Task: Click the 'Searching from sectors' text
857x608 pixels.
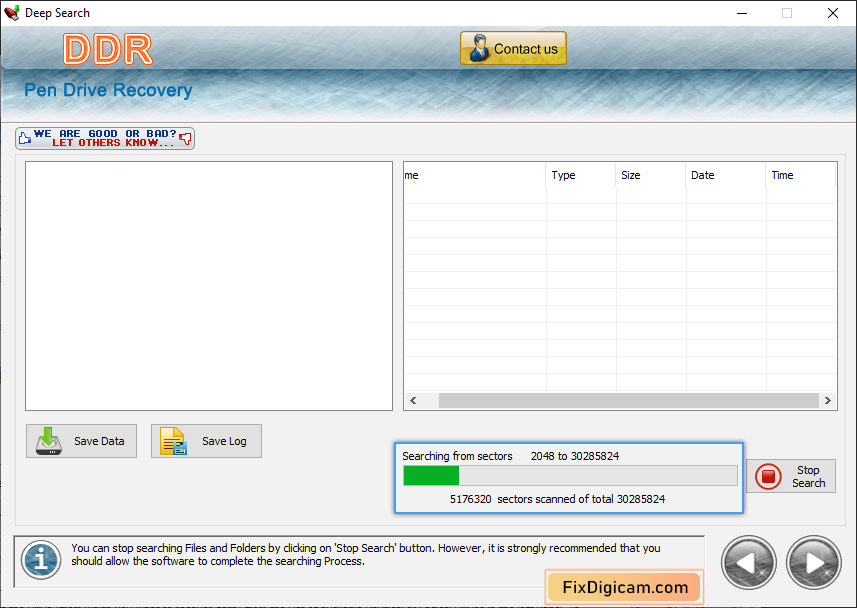Action: coord(457,456)
